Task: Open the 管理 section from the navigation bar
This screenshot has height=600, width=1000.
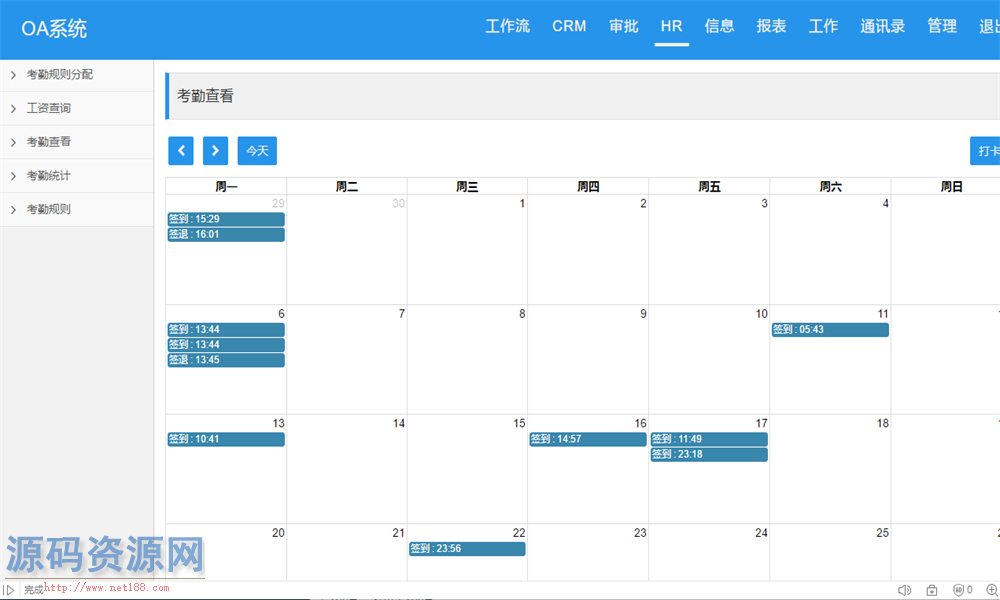Action: click(x=941, y=27)
